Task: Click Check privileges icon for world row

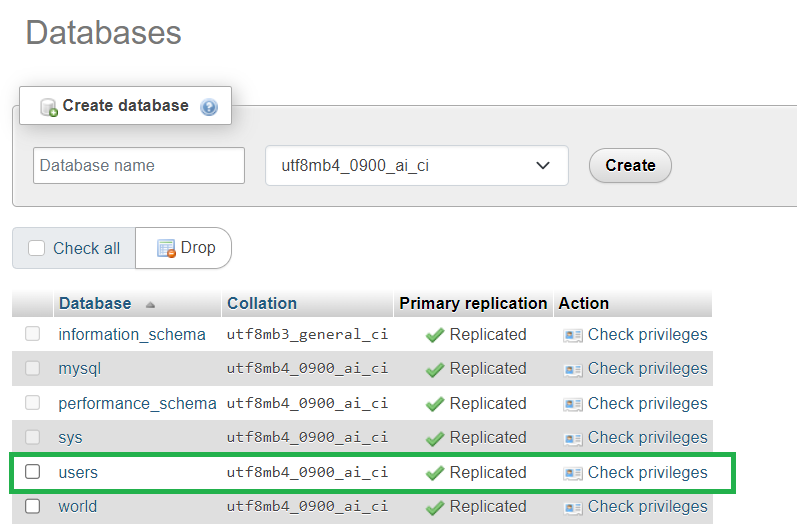Action: 573,507
